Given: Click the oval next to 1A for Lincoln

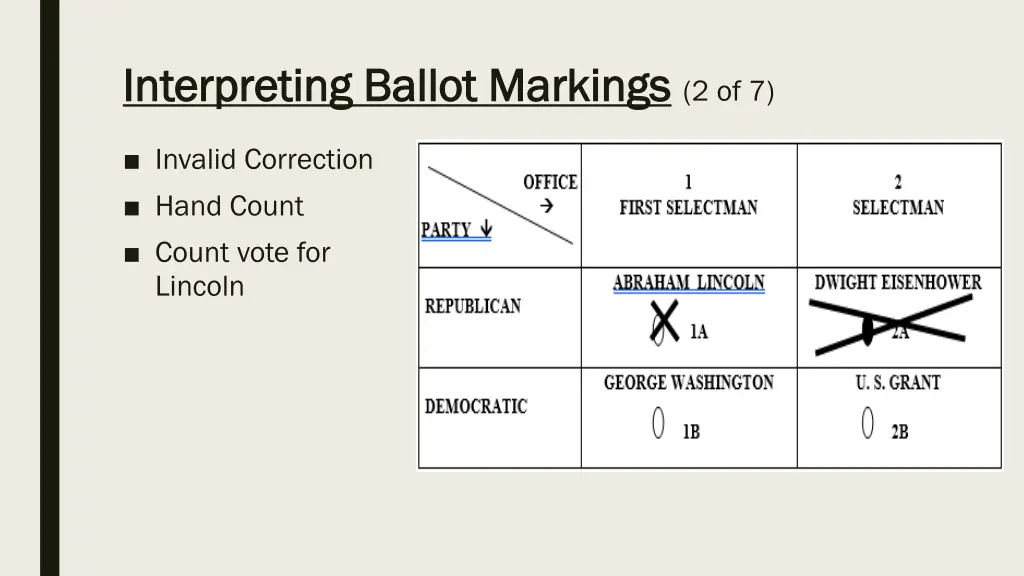Looking at the screenshot, I should (x=659, y=332).
